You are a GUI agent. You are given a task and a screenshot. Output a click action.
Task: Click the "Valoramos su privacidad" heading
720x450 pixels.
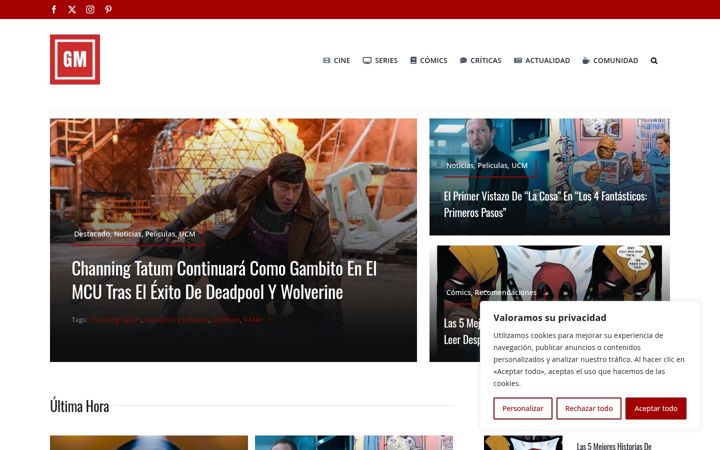550,318
